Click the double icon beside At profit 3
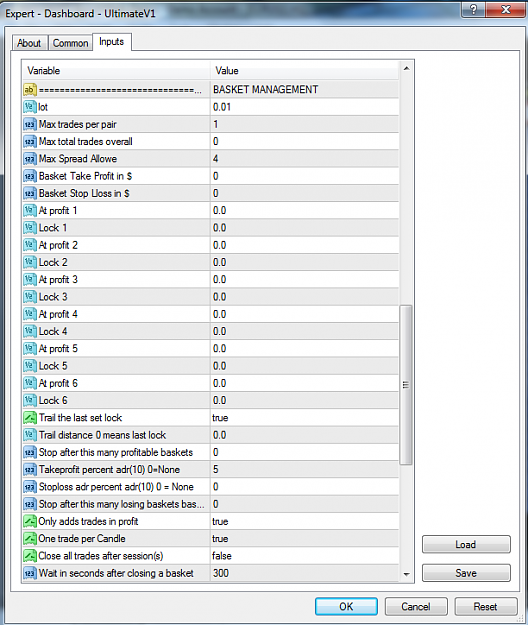This screenshot has height=625, width=528. tap(30, 280)
